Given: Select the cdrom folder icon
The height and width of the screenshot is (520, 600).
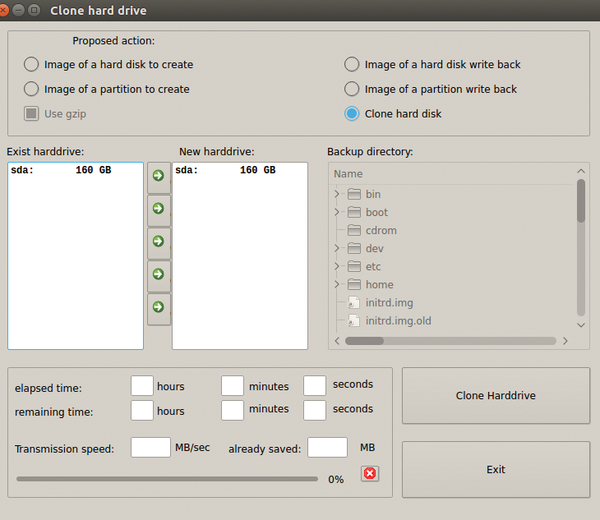Looking at the screenshot, I should coord(354,231).
